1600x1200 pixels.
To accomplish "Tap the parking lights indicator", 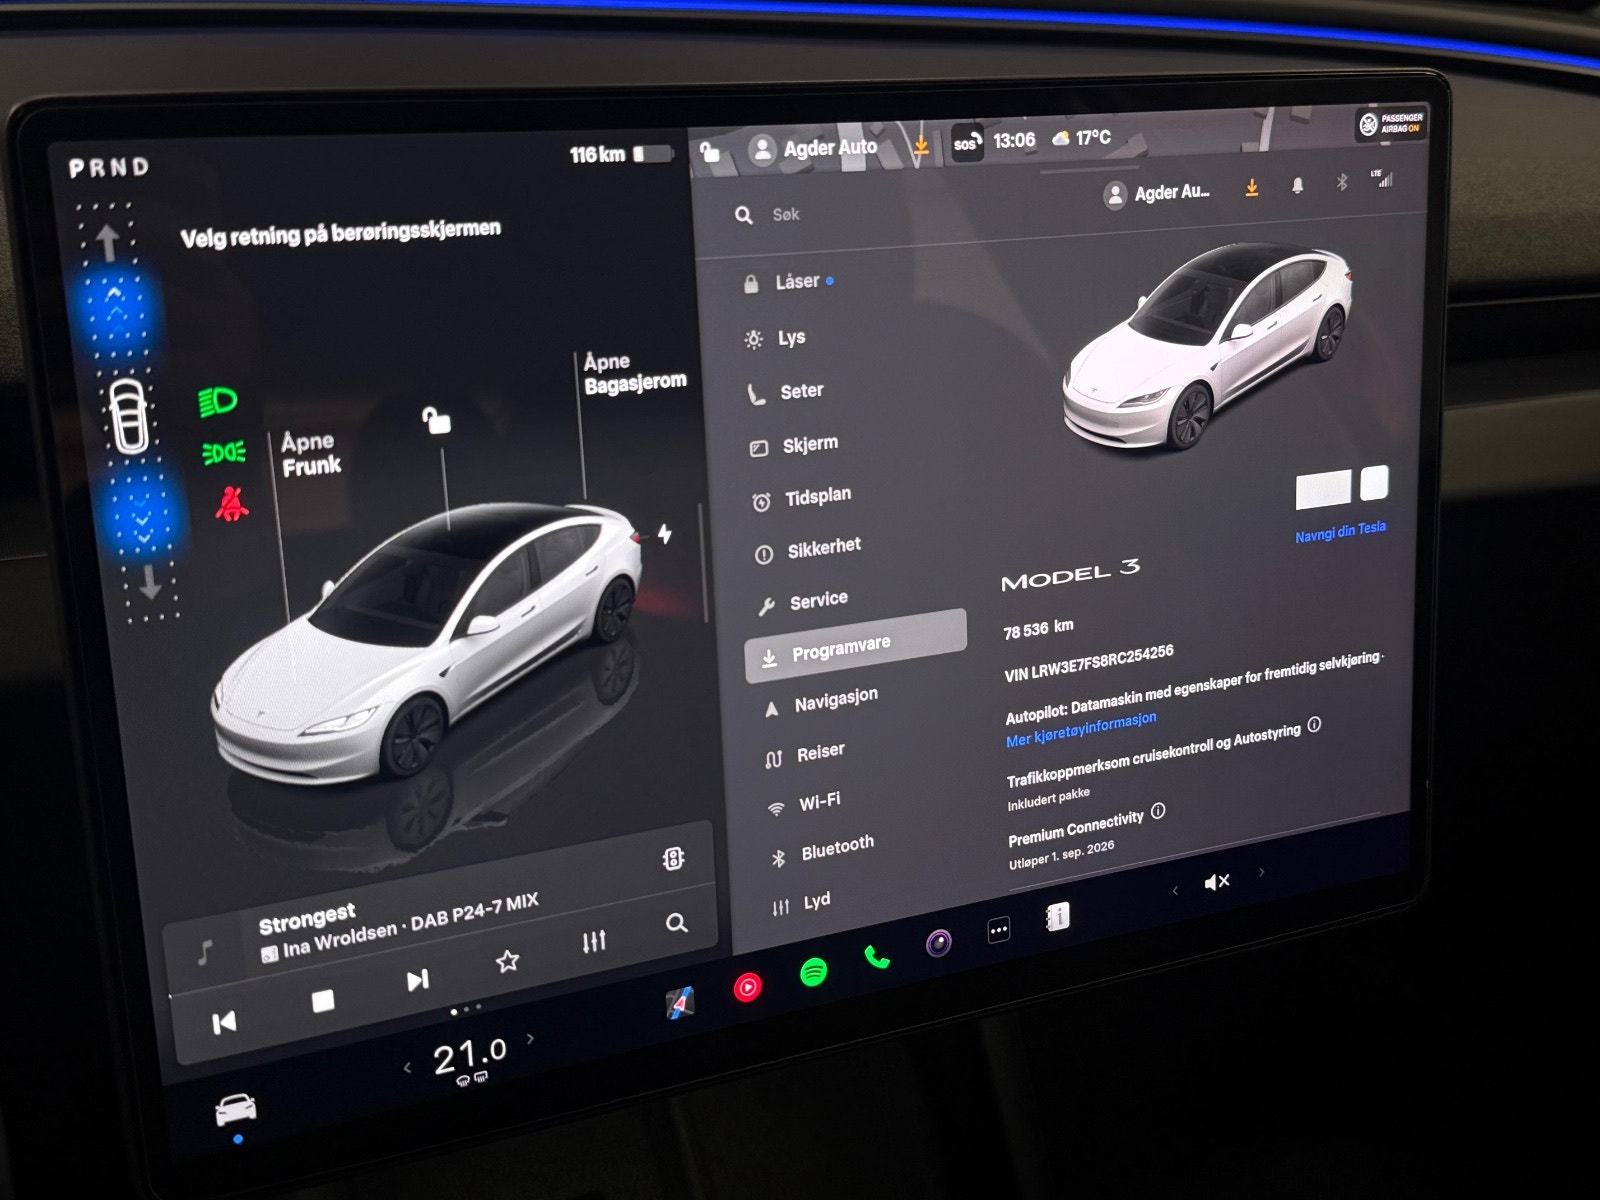I will pyautogui.click(x=224, y=453).
